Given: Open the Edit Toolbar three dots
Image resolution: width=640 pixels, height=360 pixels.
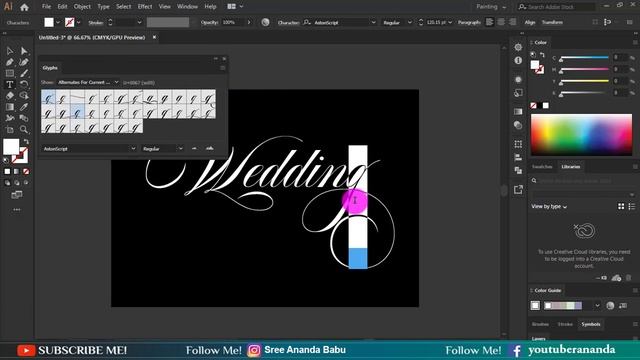Looking at the screenshot, I should point(17,209).
